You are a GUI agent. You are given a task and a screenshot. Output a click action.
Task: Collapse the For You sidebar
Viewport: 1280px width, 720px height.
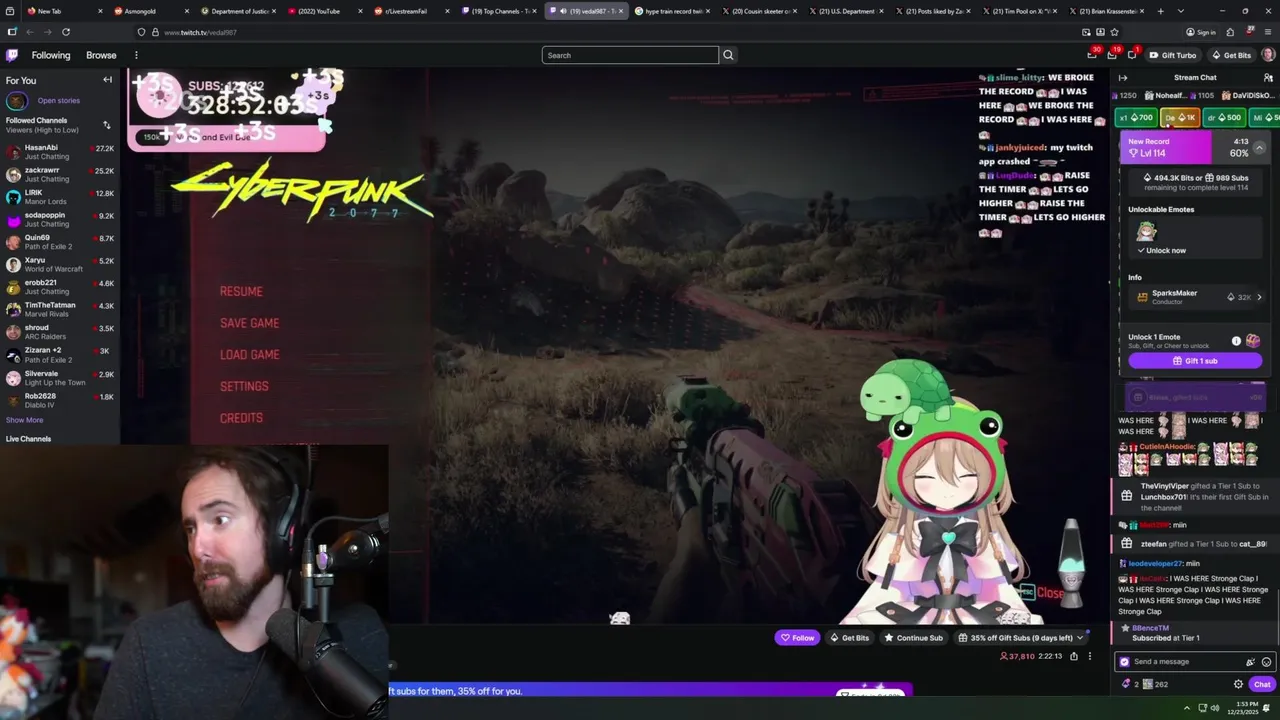pyautogui.click(x=107, y=80)
